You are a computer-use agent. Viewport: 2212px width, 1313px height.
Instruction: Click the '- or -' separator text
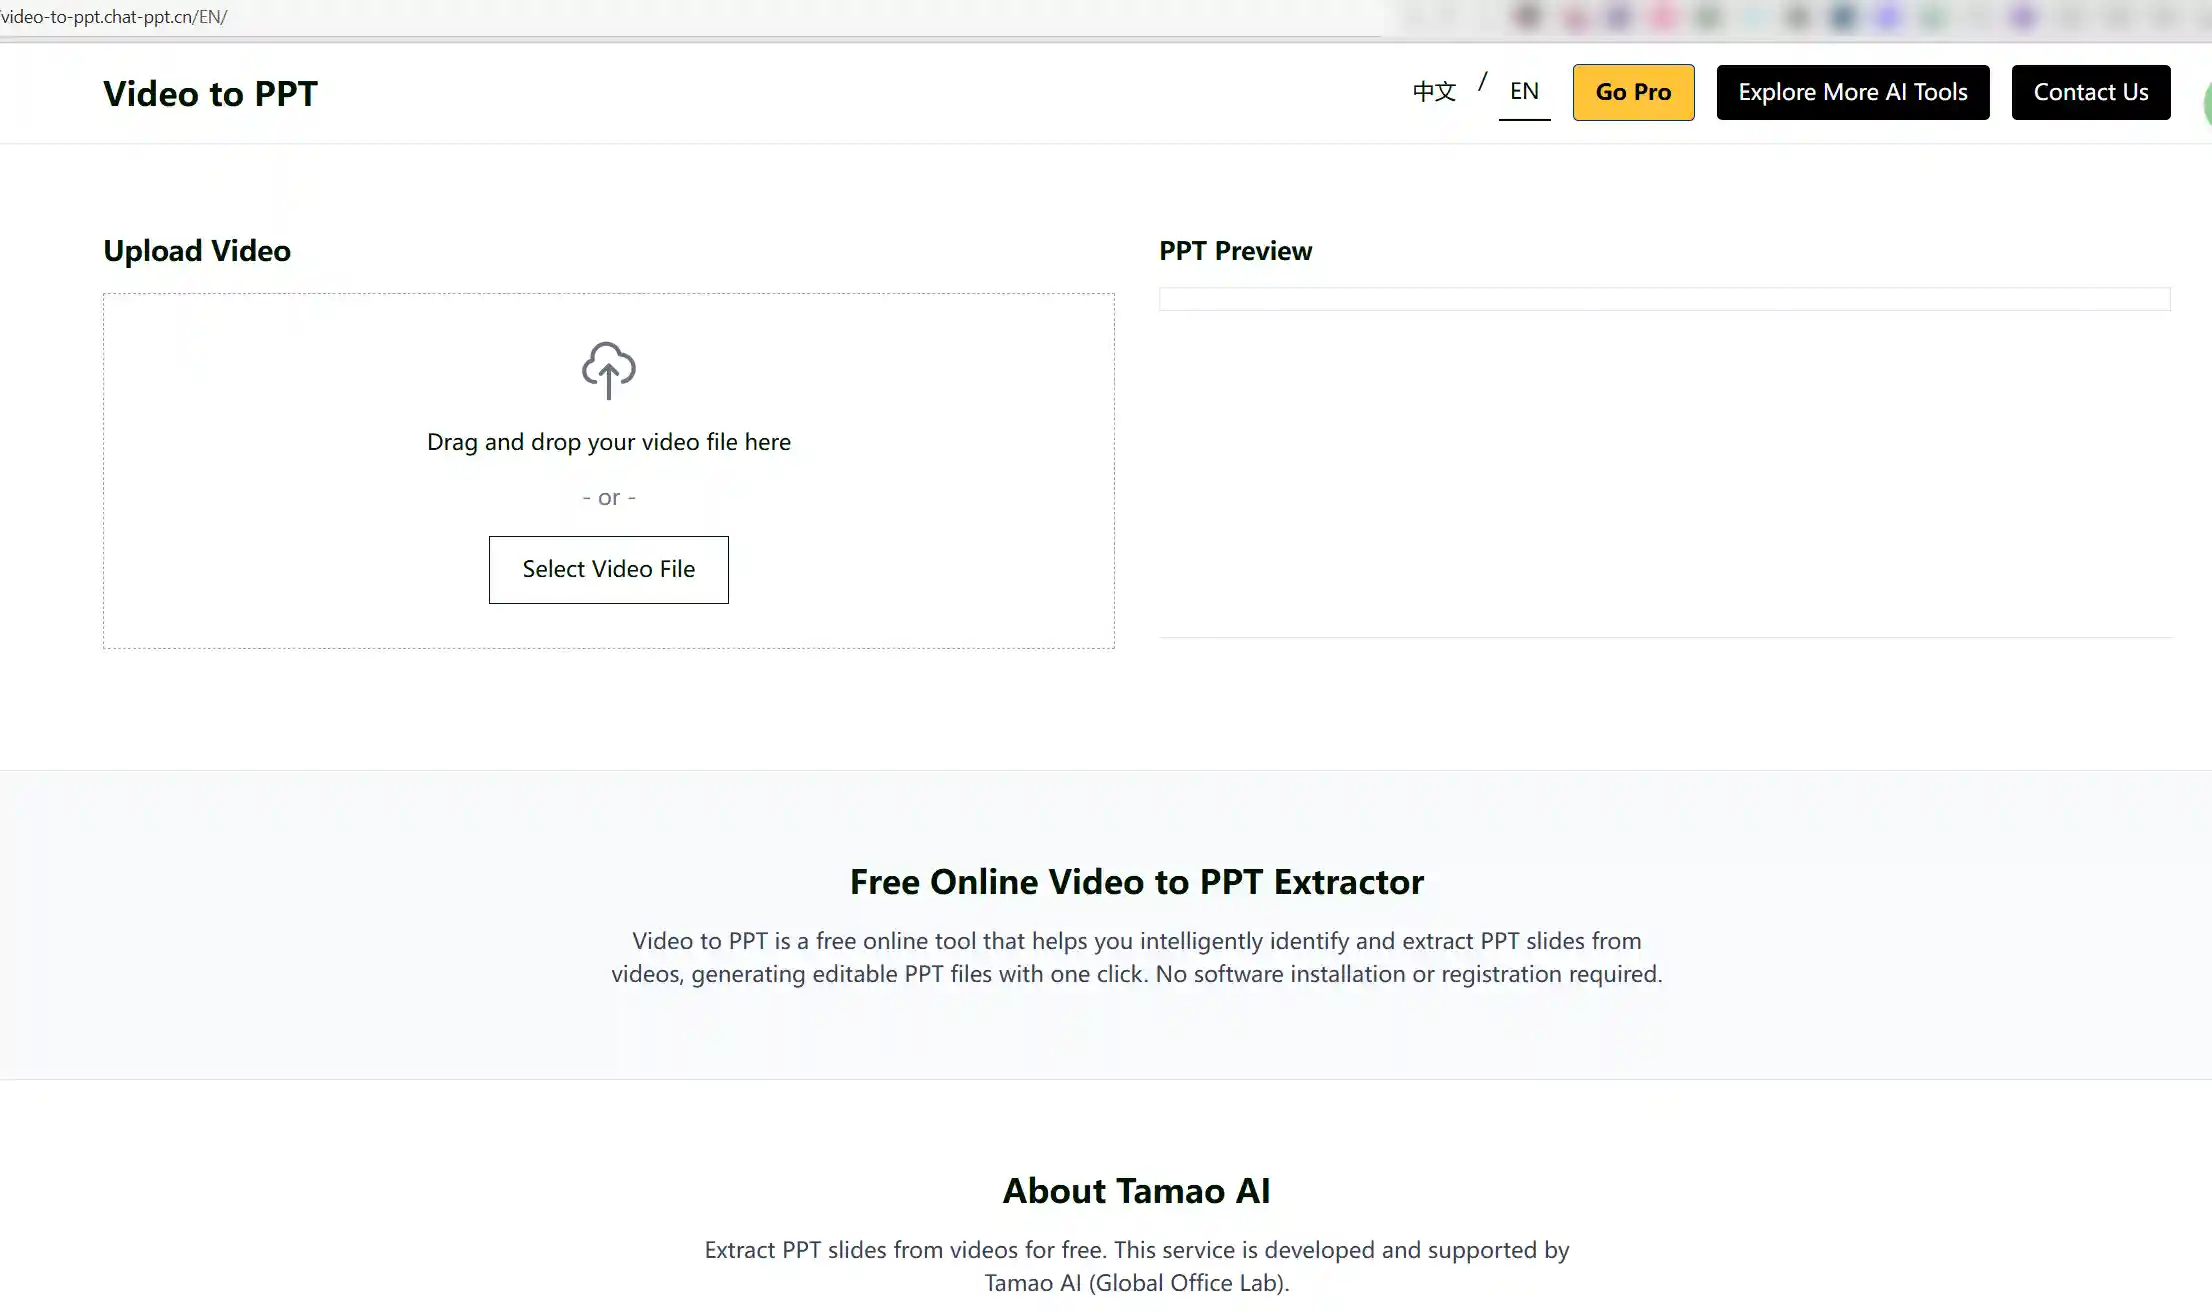pyautogui.click(x=609, y=497)
